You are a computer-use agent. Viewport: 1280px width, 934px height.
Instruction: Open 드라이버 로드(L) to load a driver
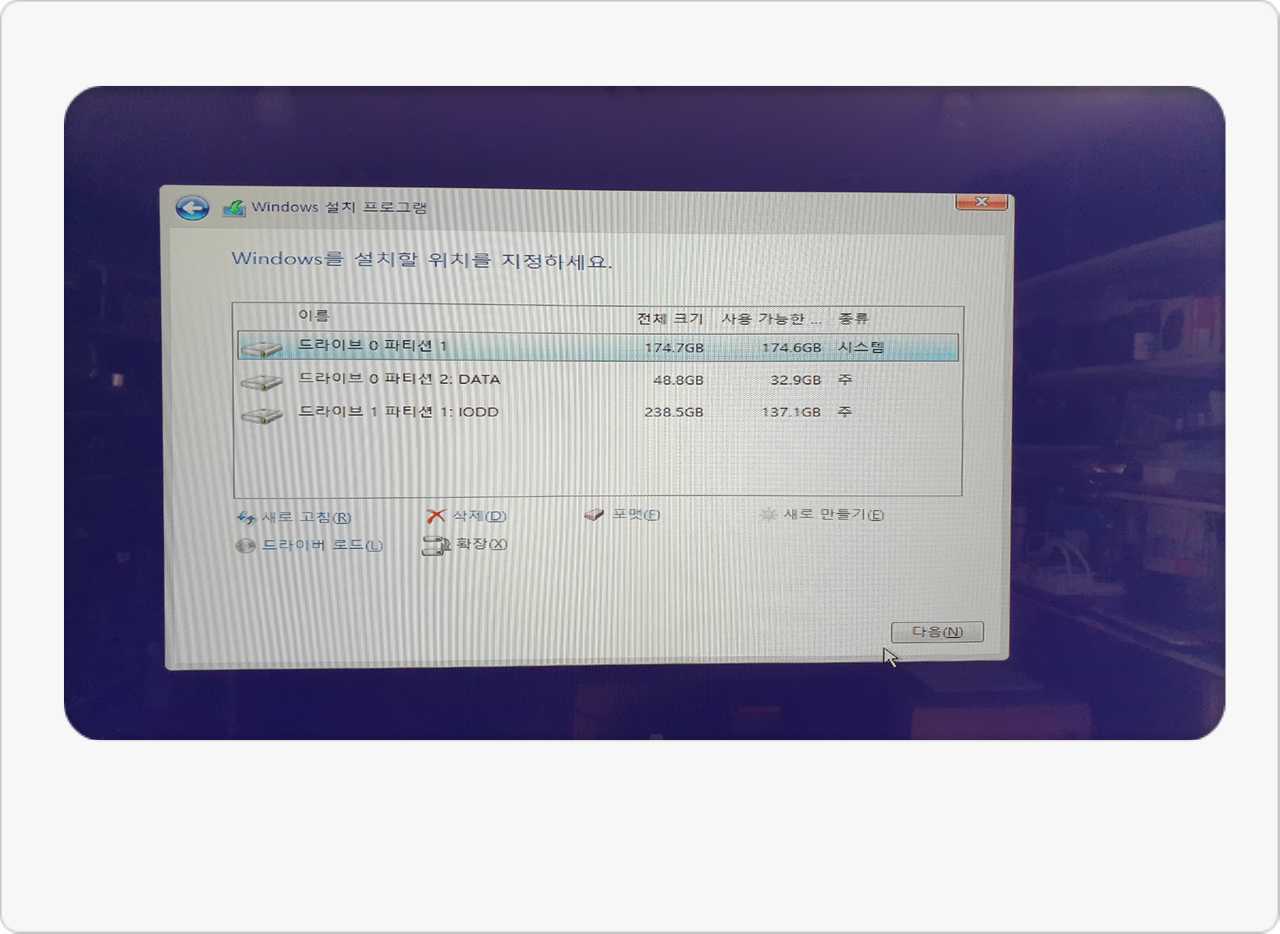pos(322,546)
